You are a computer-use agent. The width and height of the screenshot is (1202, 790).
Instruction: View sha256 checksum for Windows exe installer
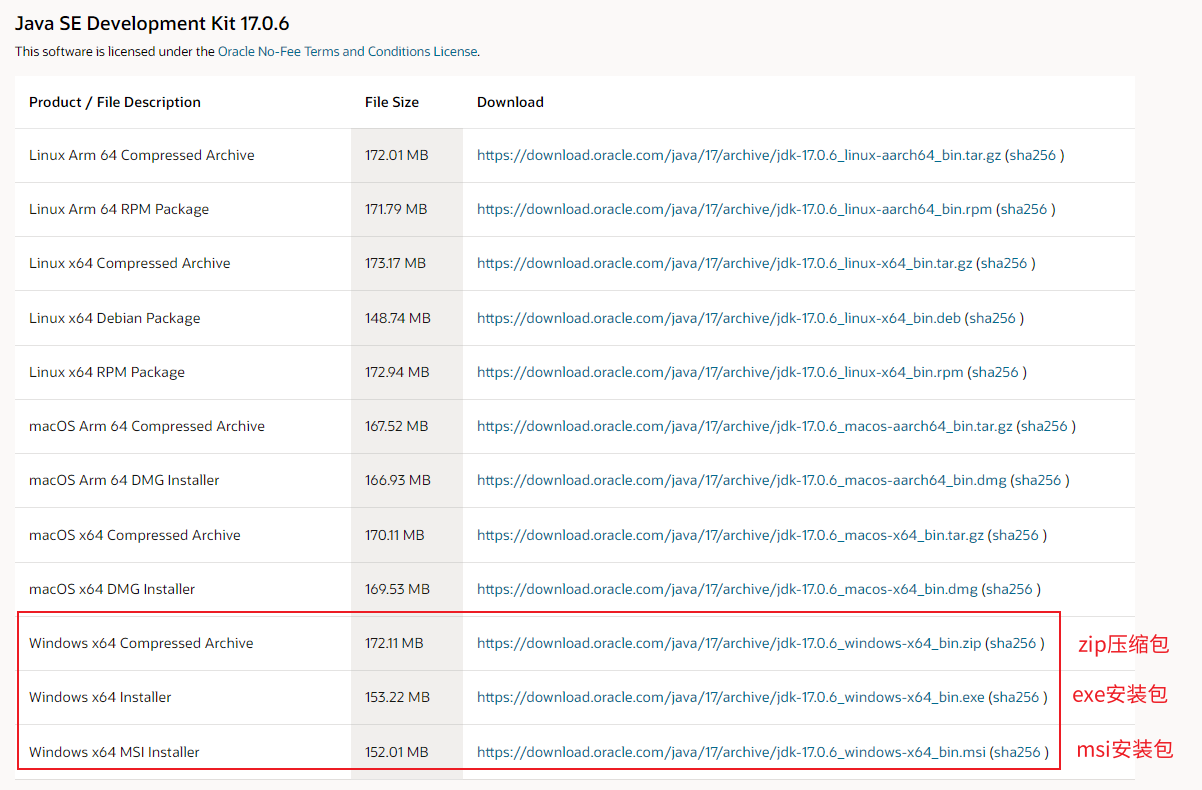[1016, 697]
